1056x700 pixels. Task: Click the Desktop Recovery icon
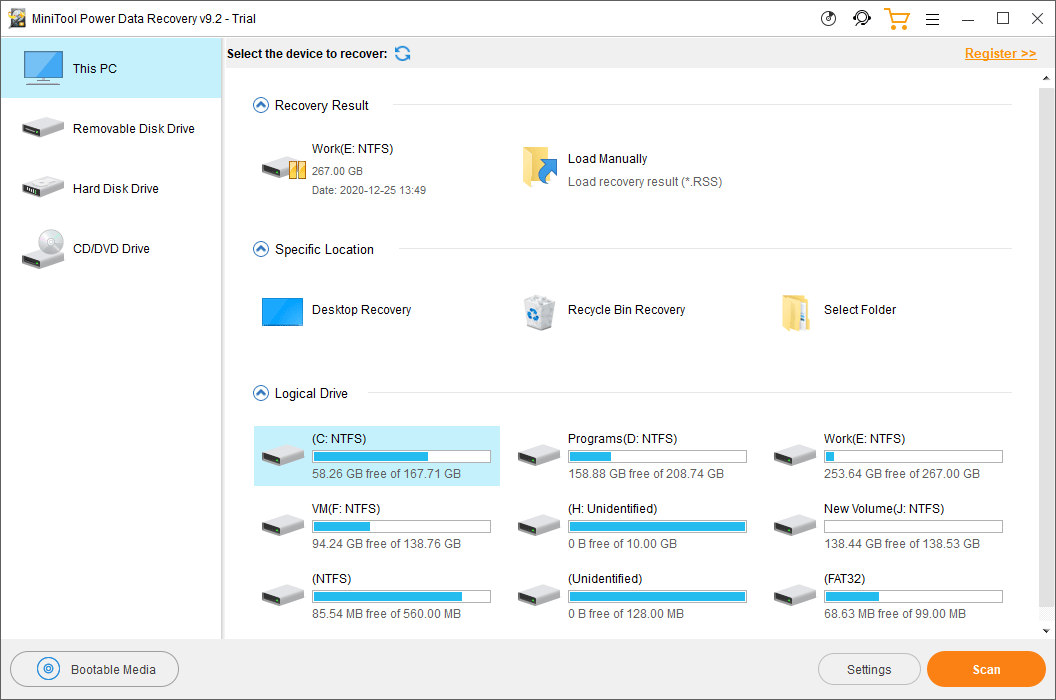282,312
